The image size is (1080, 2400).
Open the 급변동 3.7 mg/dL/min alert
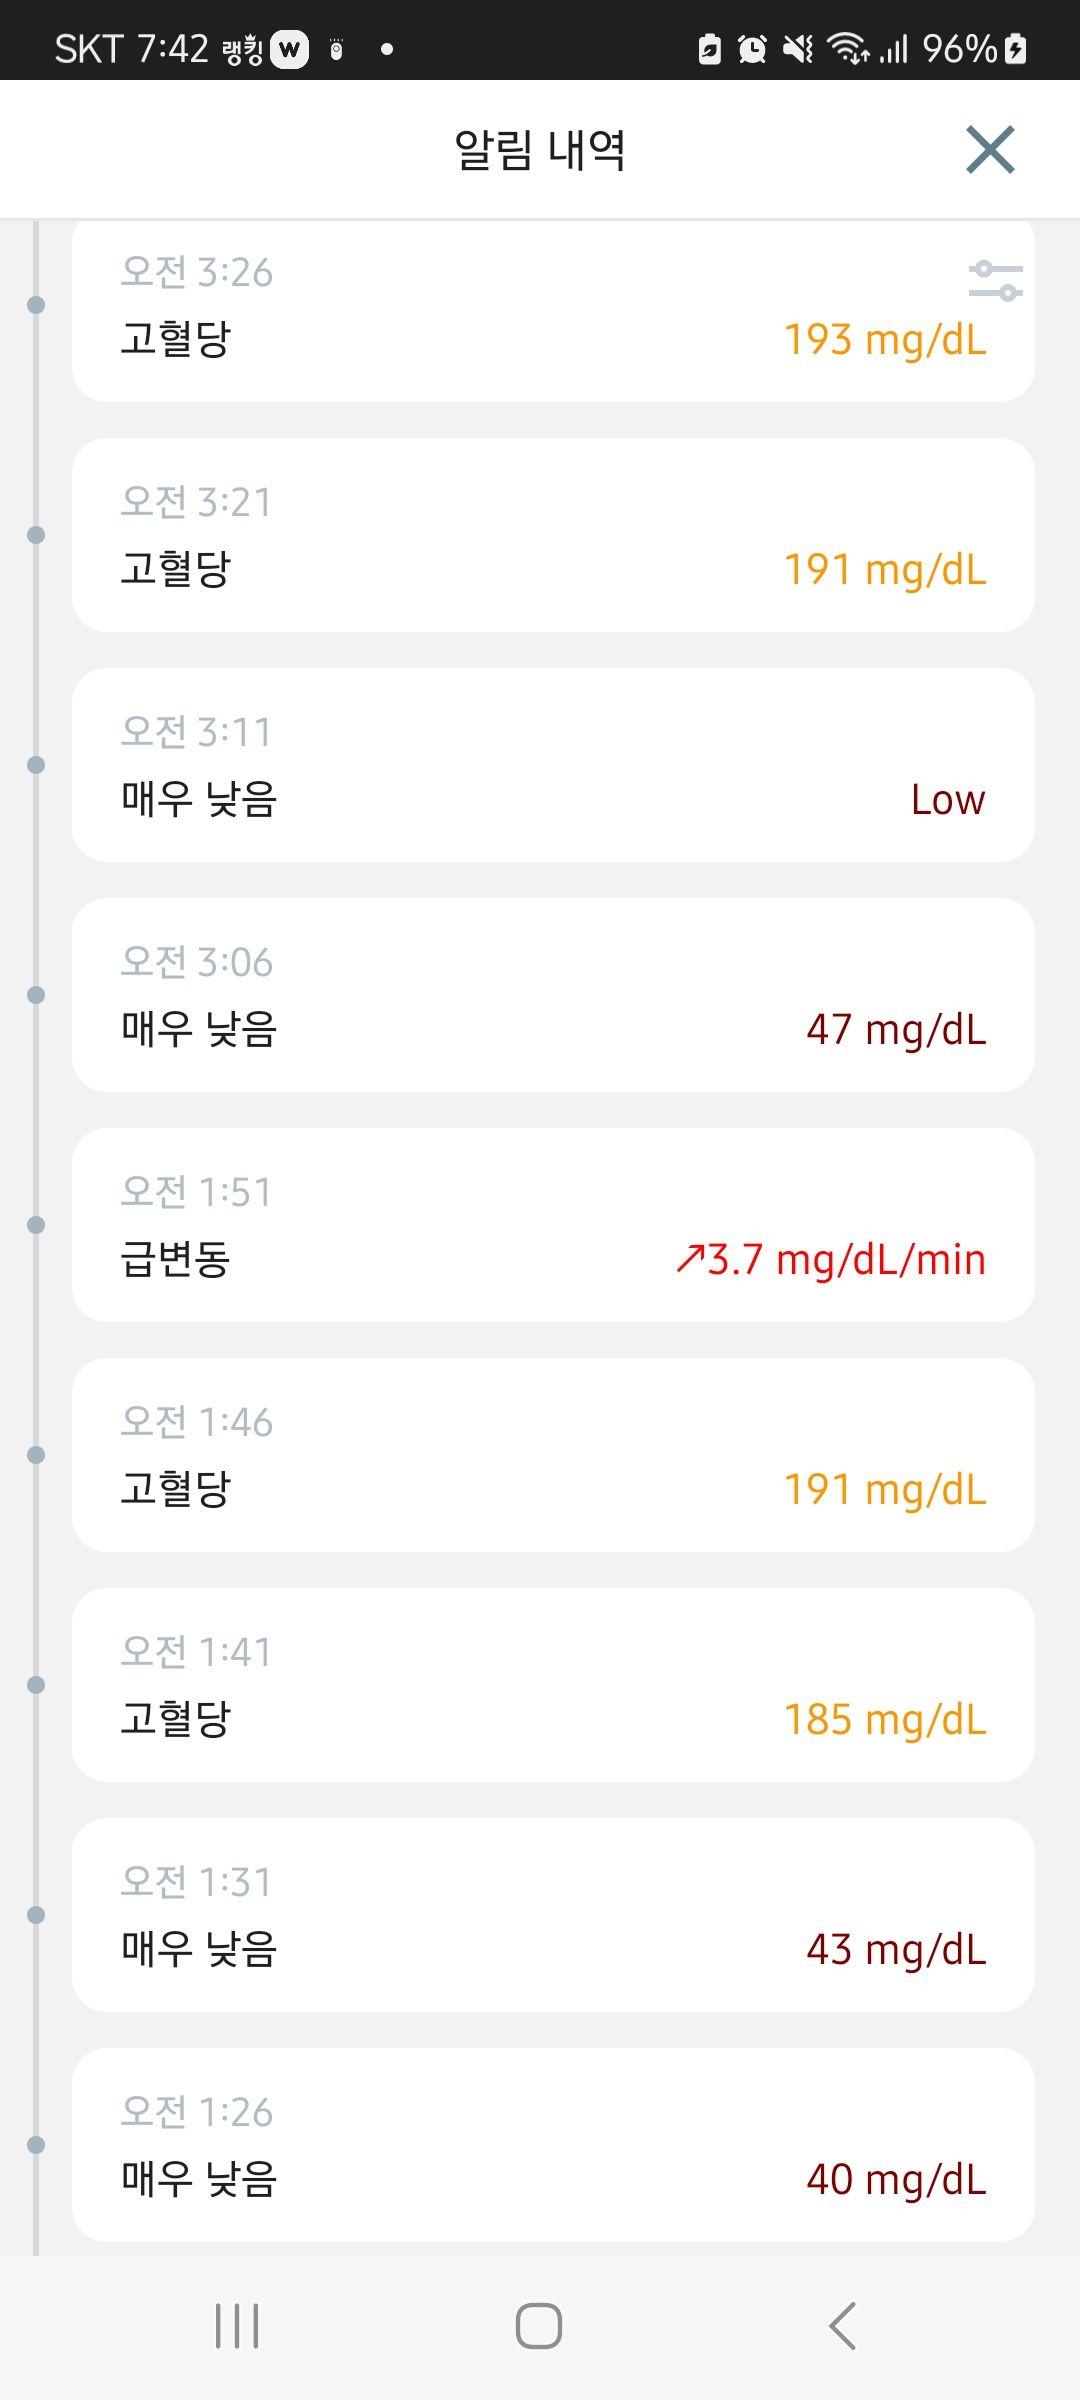(x=553, y=1225)
